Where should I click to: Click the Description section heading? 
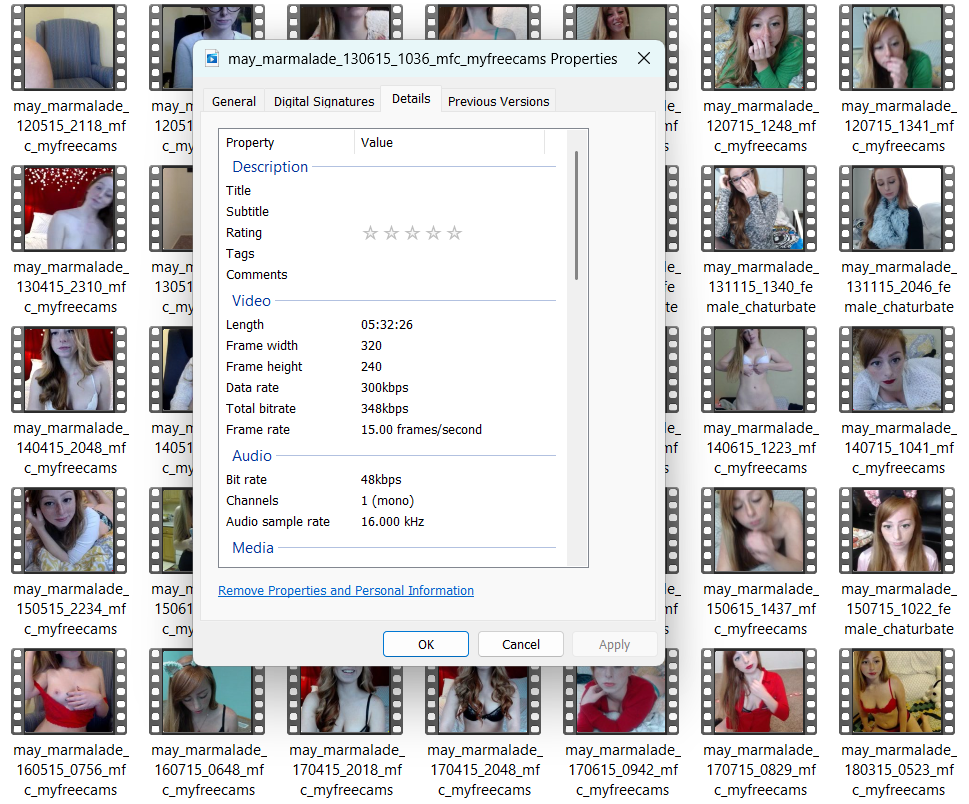point(270,167)
